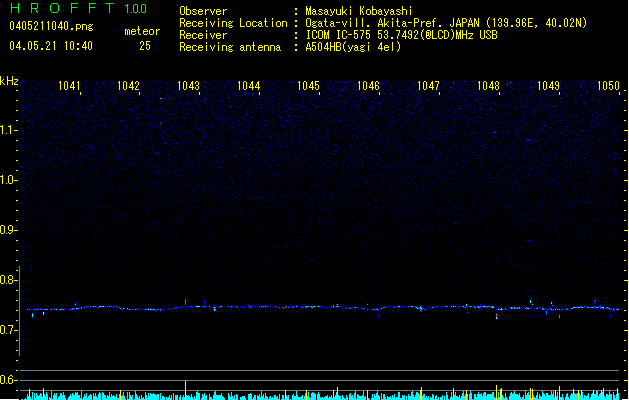Click the Ogata-vill. Akita-Pref. JAPAN location text

click(446, 23)
